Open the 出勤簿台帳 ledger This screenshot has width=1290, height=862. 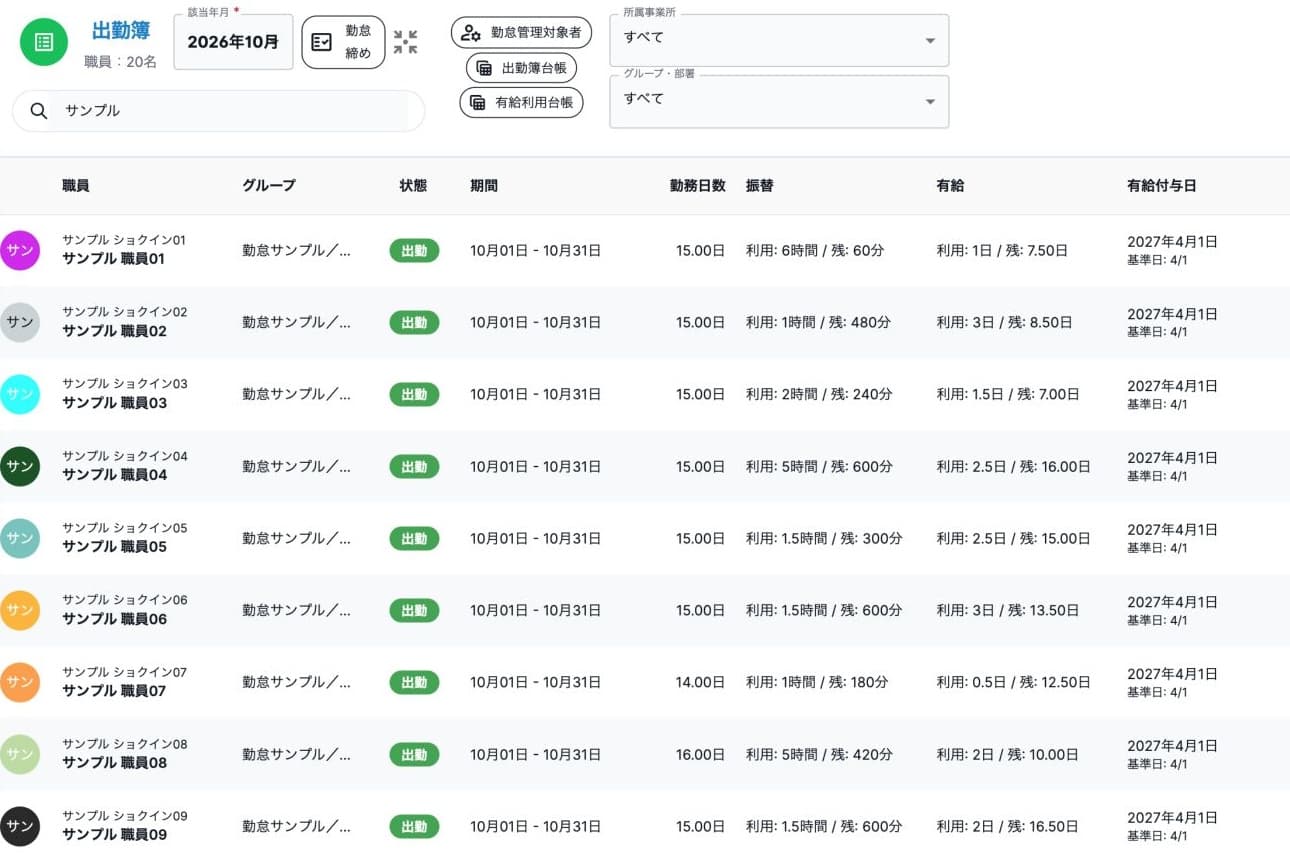(521, 68)
